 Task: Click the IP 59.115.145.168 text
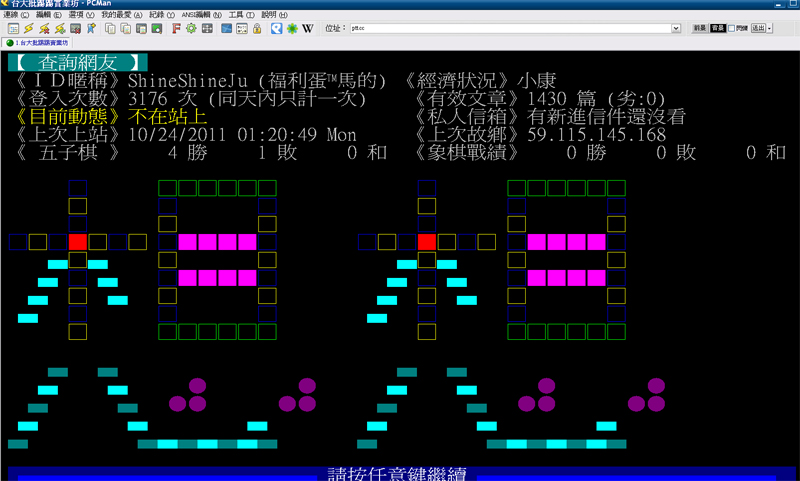click(x=596, y=135)
